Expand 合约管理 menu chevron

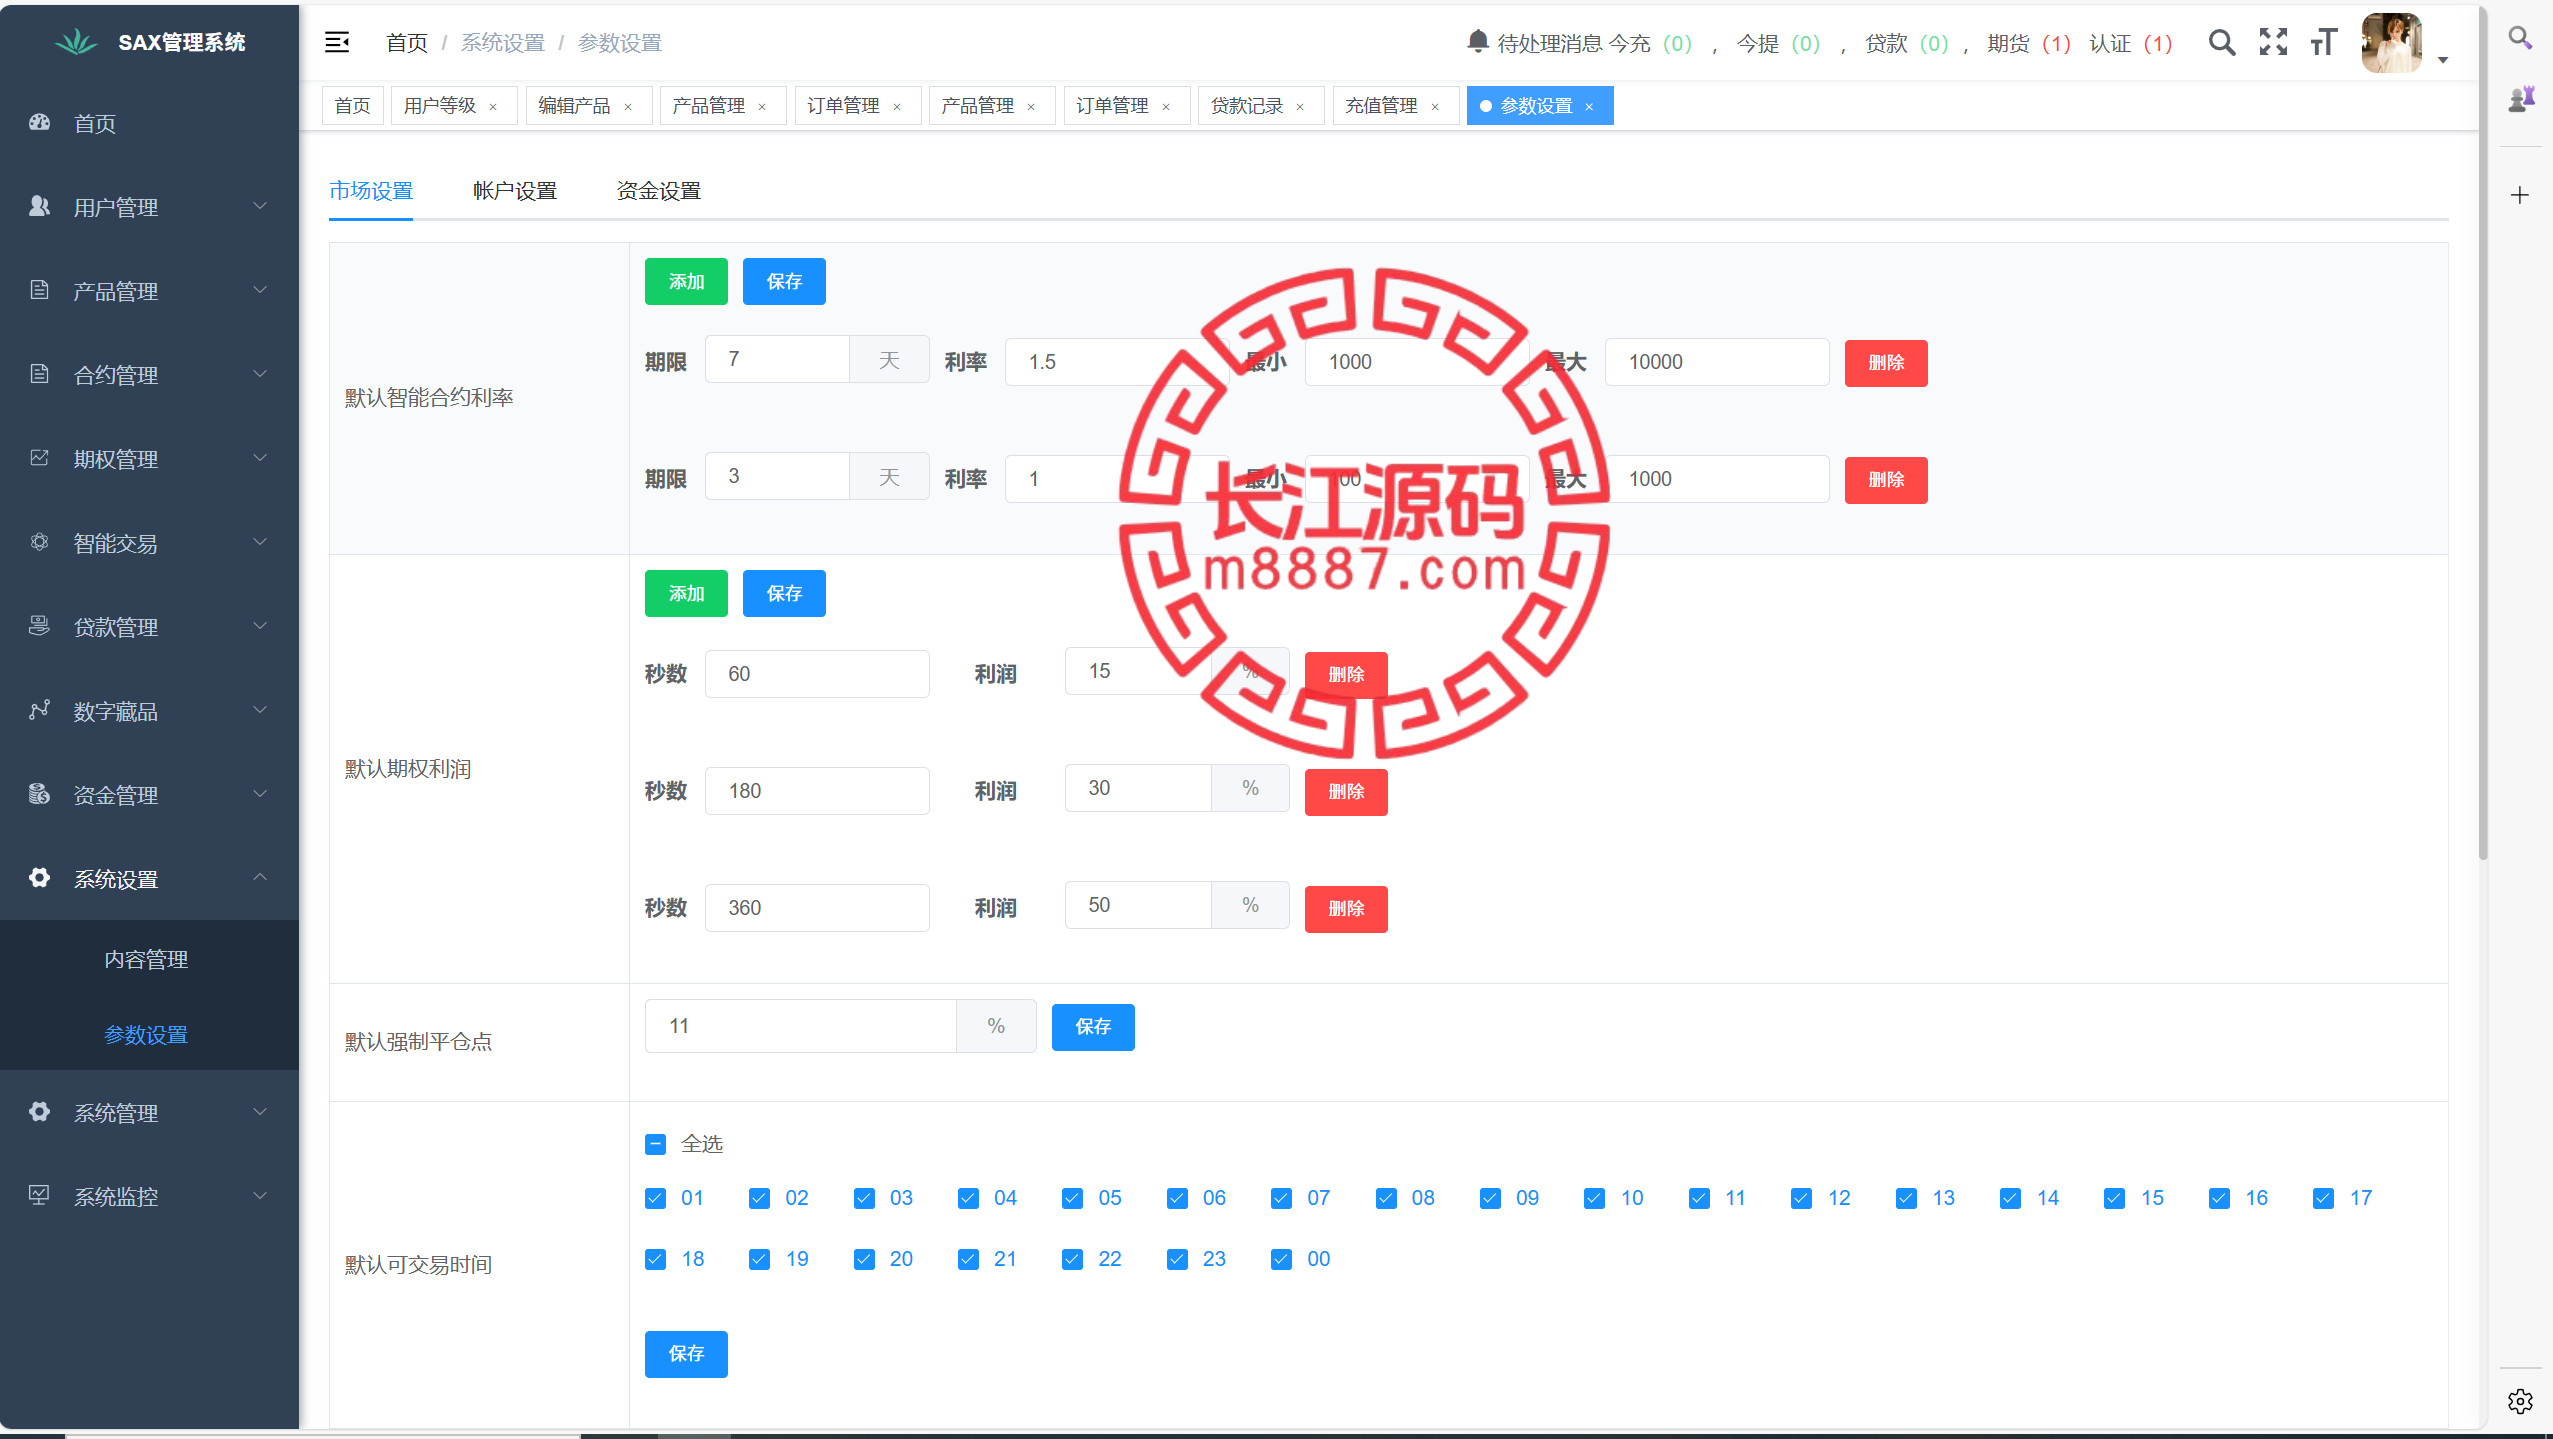260,374
